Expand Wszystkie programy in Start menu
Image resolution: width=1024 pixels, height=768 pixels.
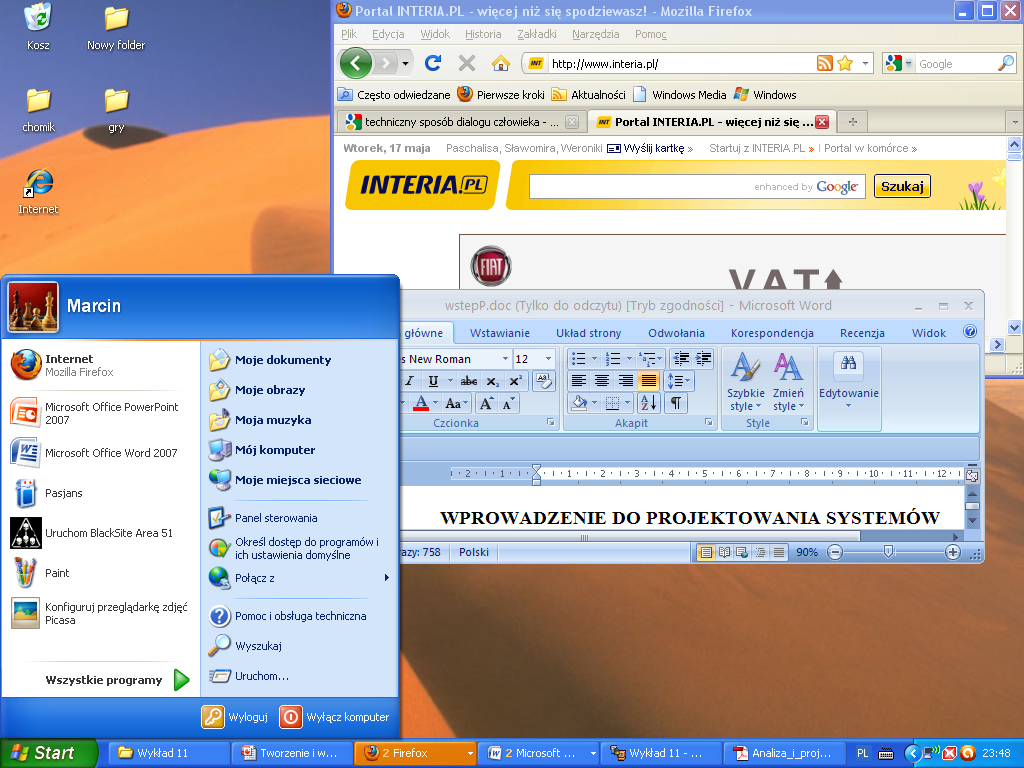tap(118, 680)
